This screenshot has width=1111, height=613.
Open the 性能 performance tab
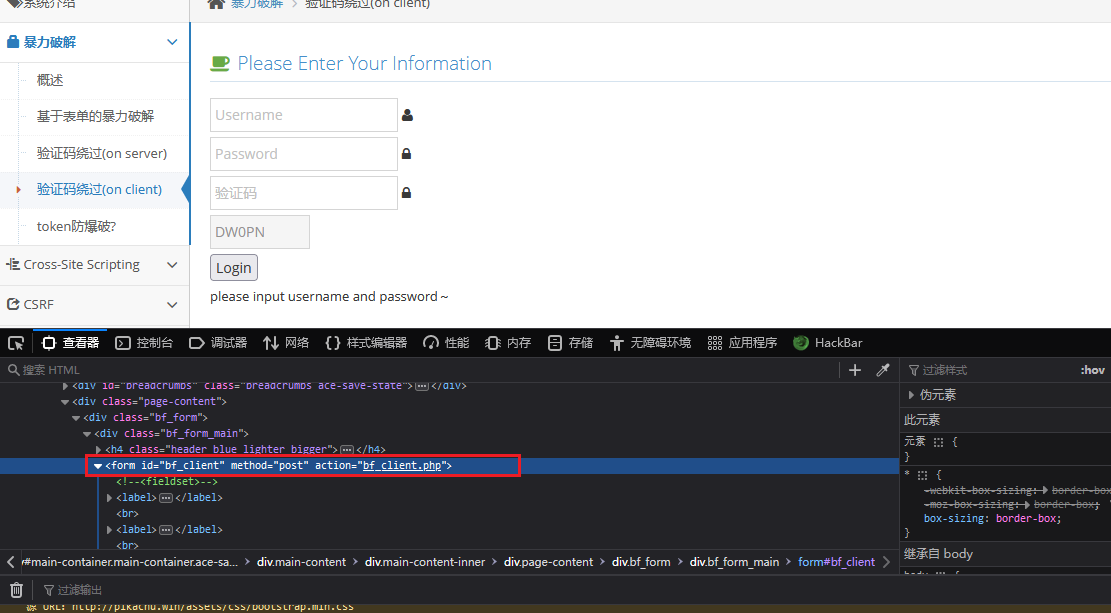click(x=446, y=343)
